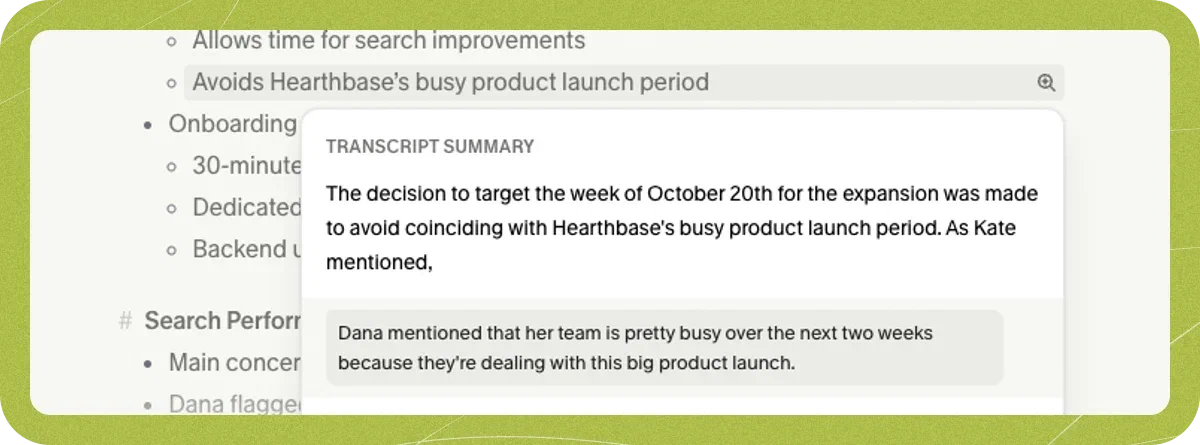The height and width of the screenshot is (445, 1200).
Task: Click the "30-minute" sub-bullet text
Action: [247, 166]
